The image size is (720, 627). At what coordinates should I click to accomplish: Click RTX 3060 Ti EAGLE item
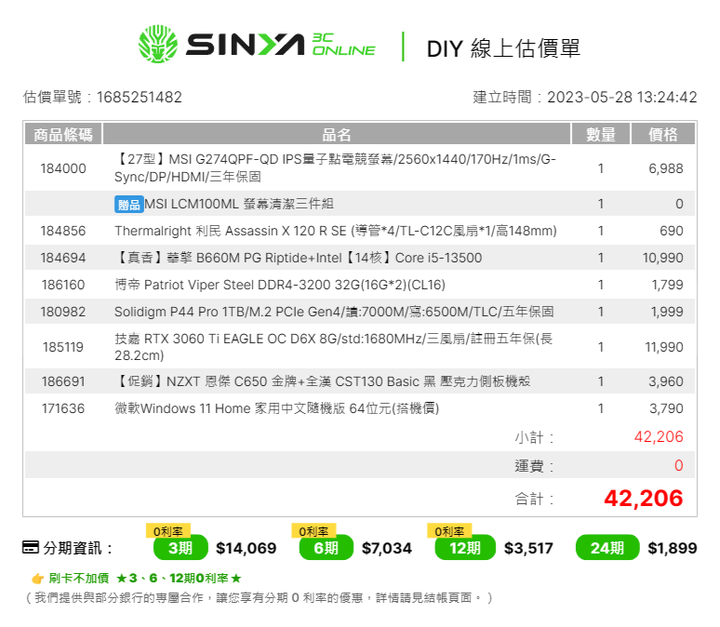tap(333, 347)
